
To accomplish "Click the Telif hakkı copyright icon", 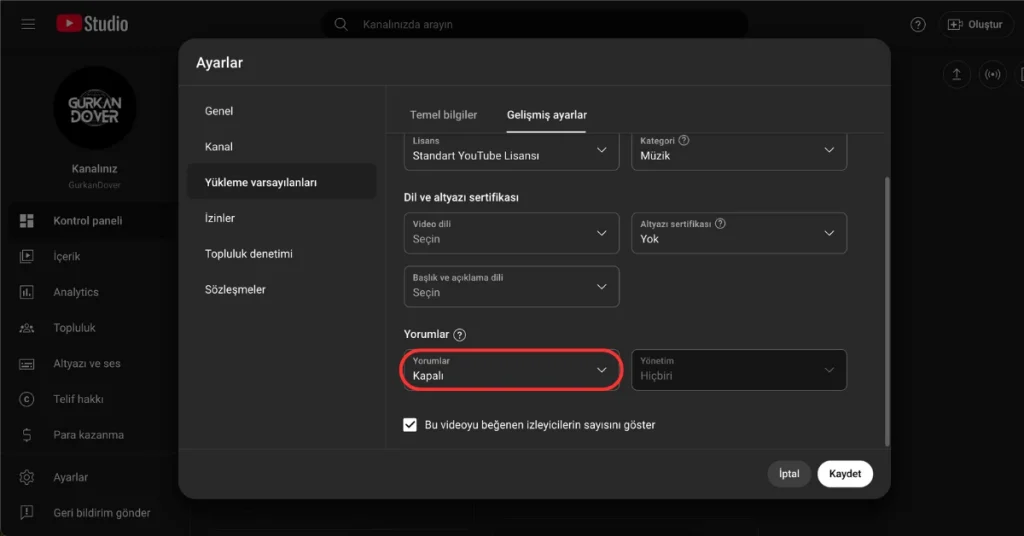I will (27, 399).
